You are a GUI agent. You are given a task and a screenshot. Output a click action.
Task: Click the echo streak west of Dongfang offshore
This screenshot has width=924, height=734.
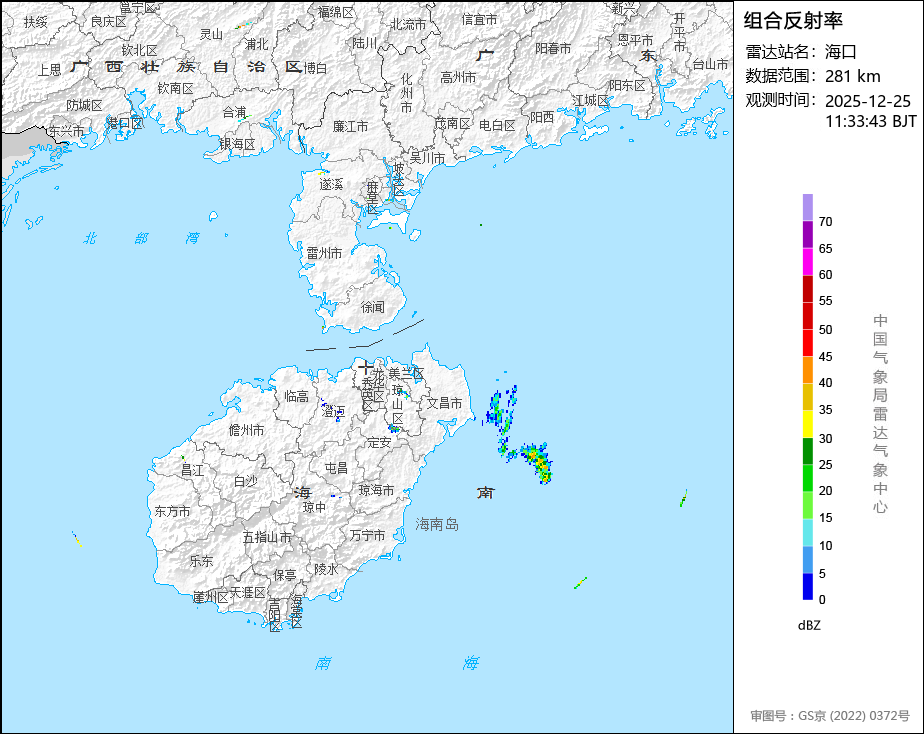tap(77, 539)
